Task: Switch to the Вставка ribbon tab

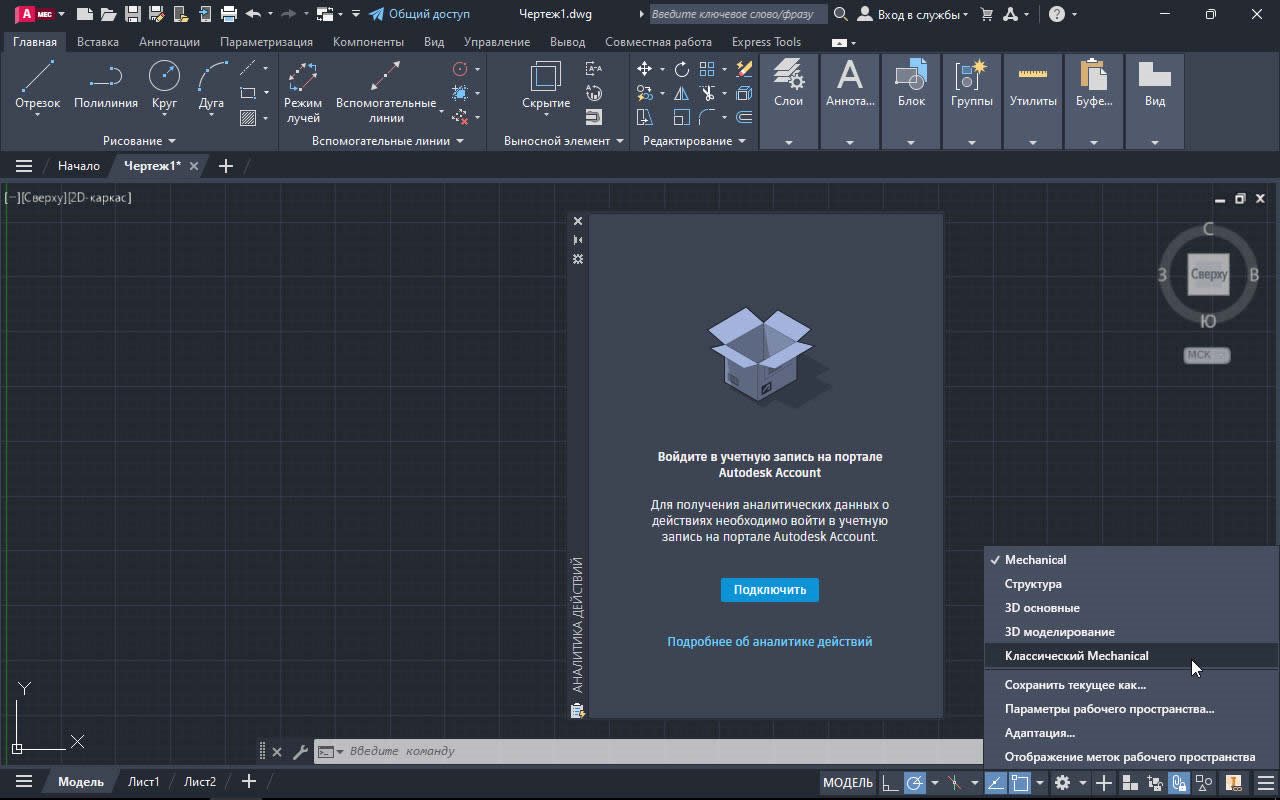Action: click(97, 42)
